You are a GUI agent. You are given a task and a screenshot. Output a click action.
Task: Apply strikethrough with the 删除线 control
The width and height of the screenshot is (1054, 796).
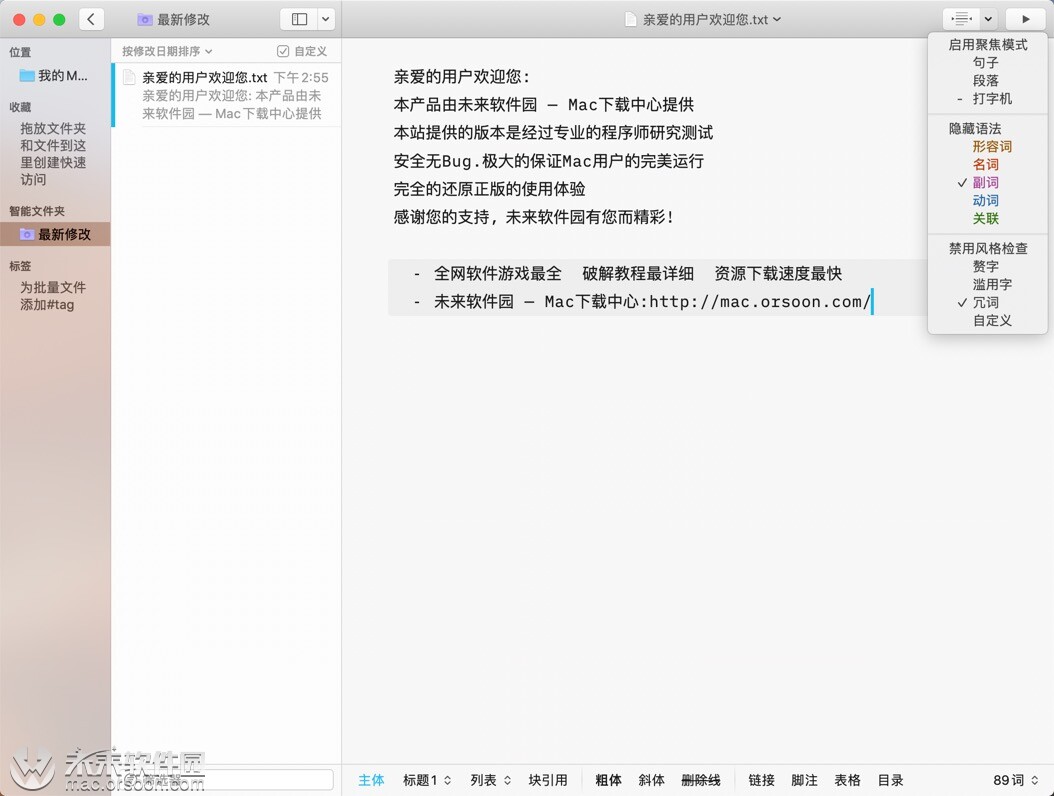[701, 780]
